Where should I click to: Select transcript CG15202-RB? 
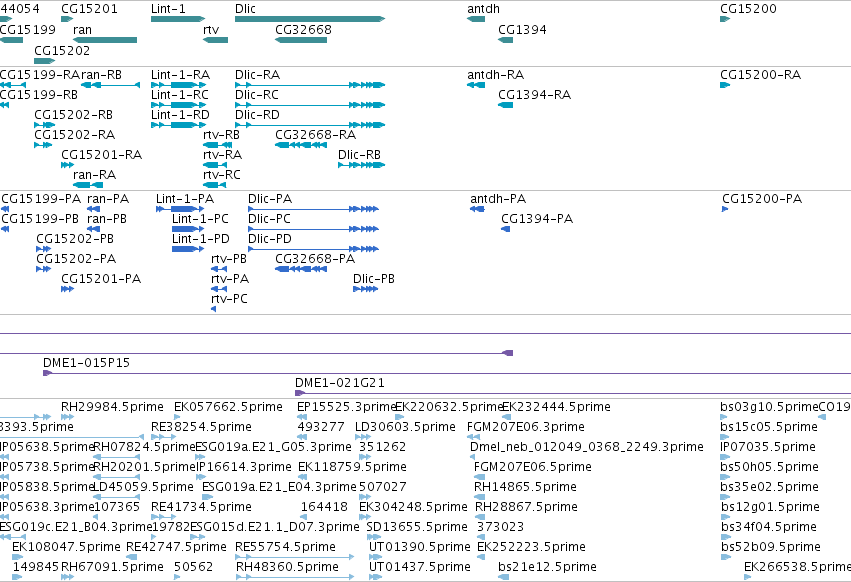(45, 125)
